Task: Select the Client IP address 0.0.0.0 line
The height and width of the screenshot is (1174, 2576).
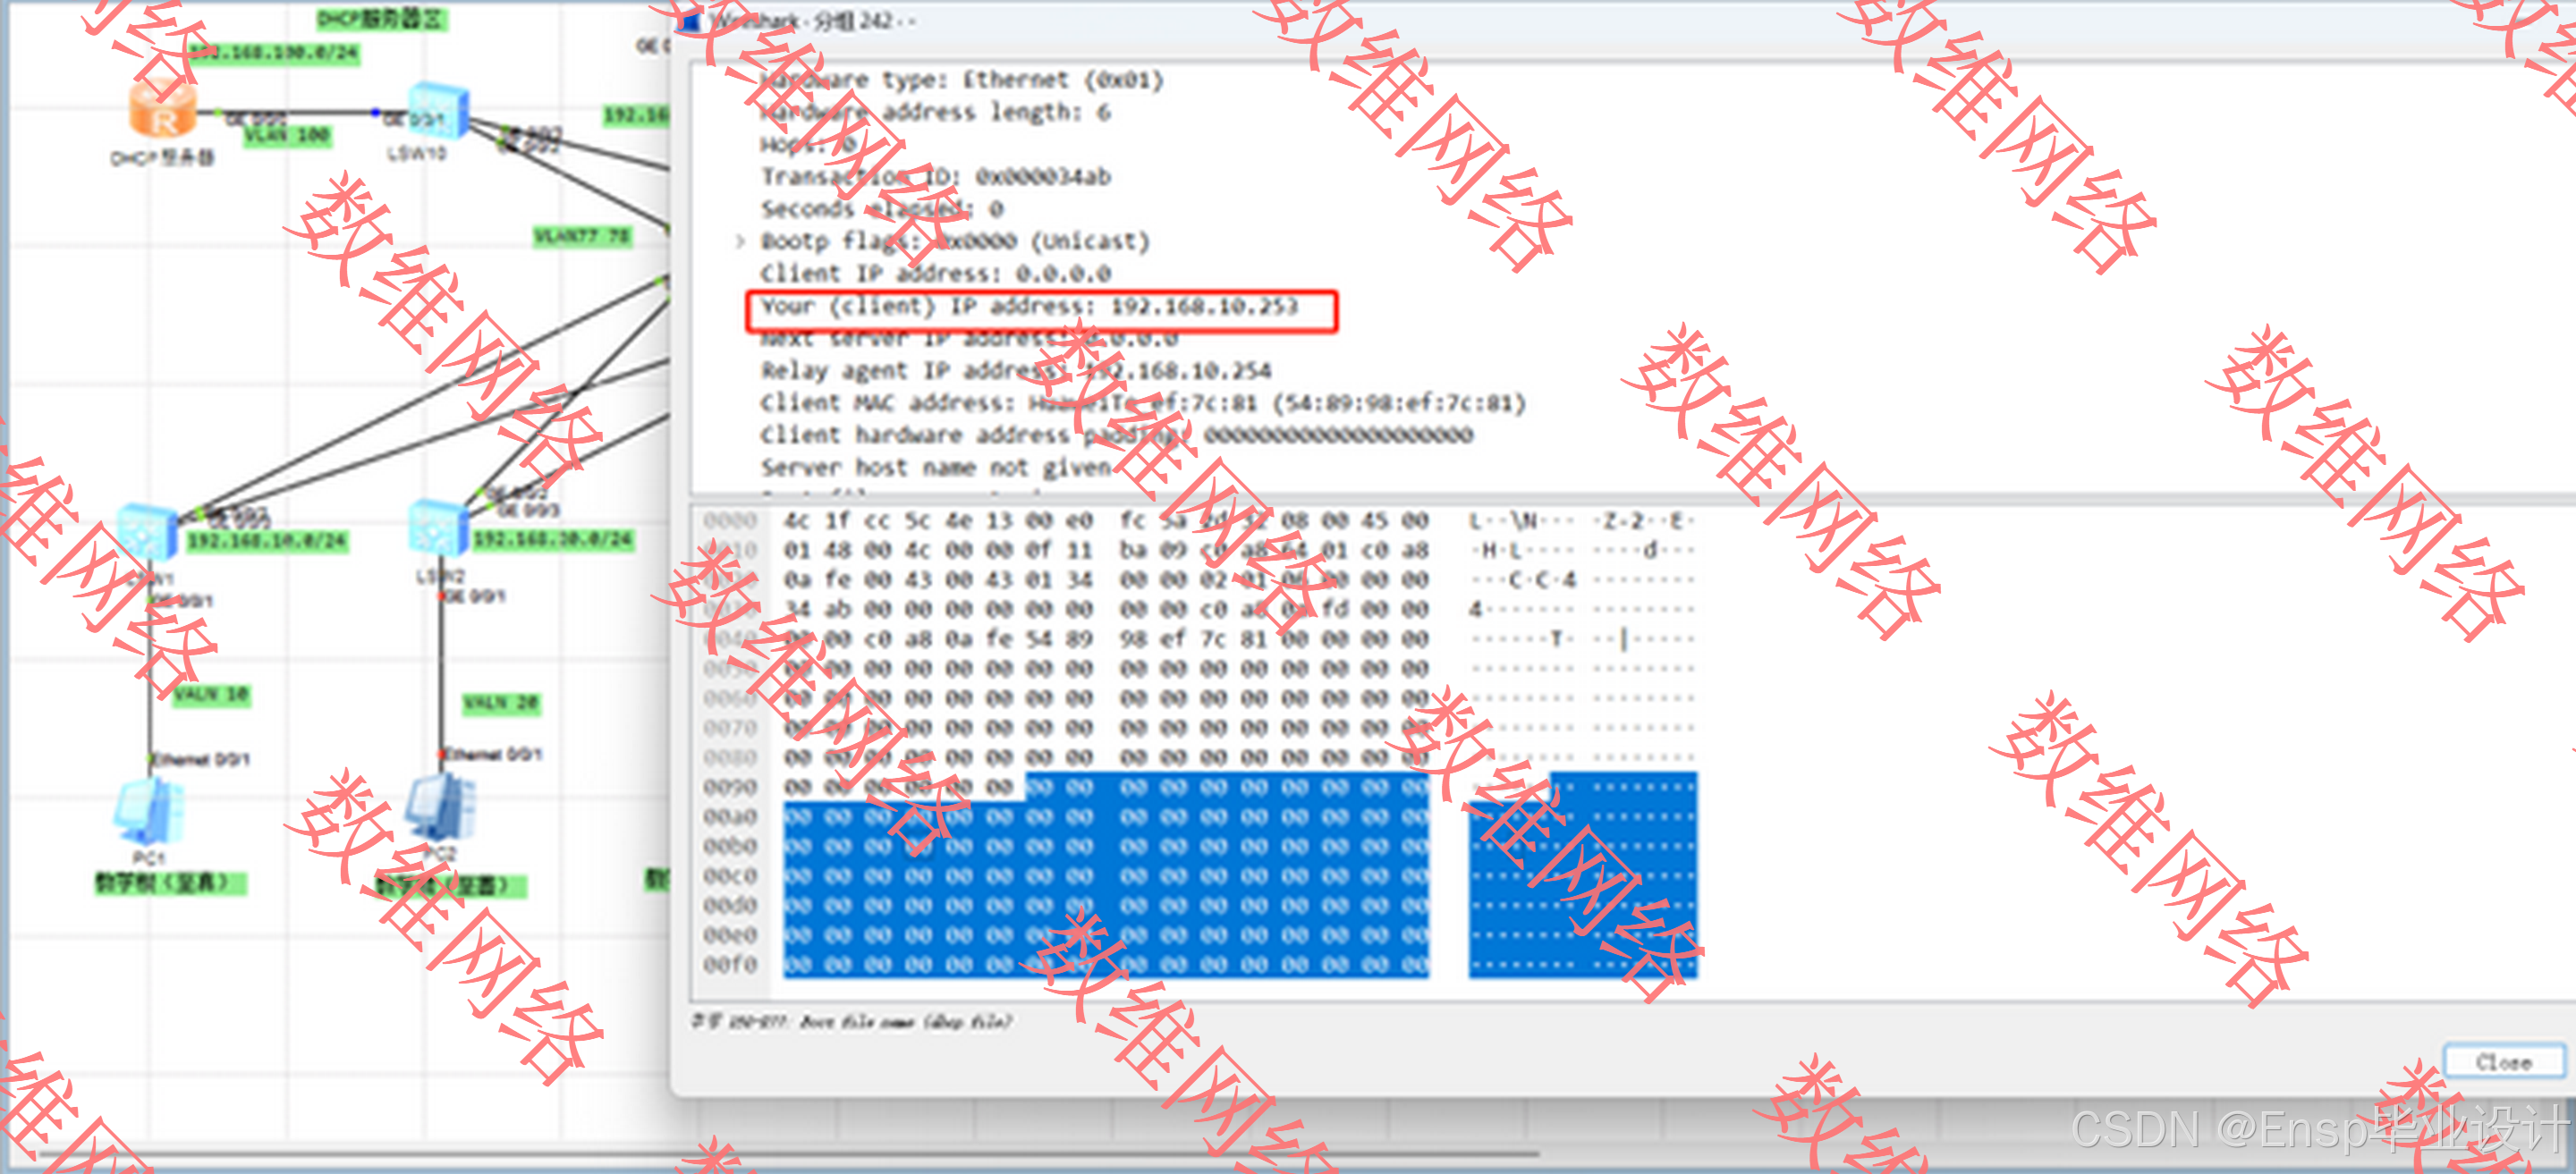Action: coord(935,273)
